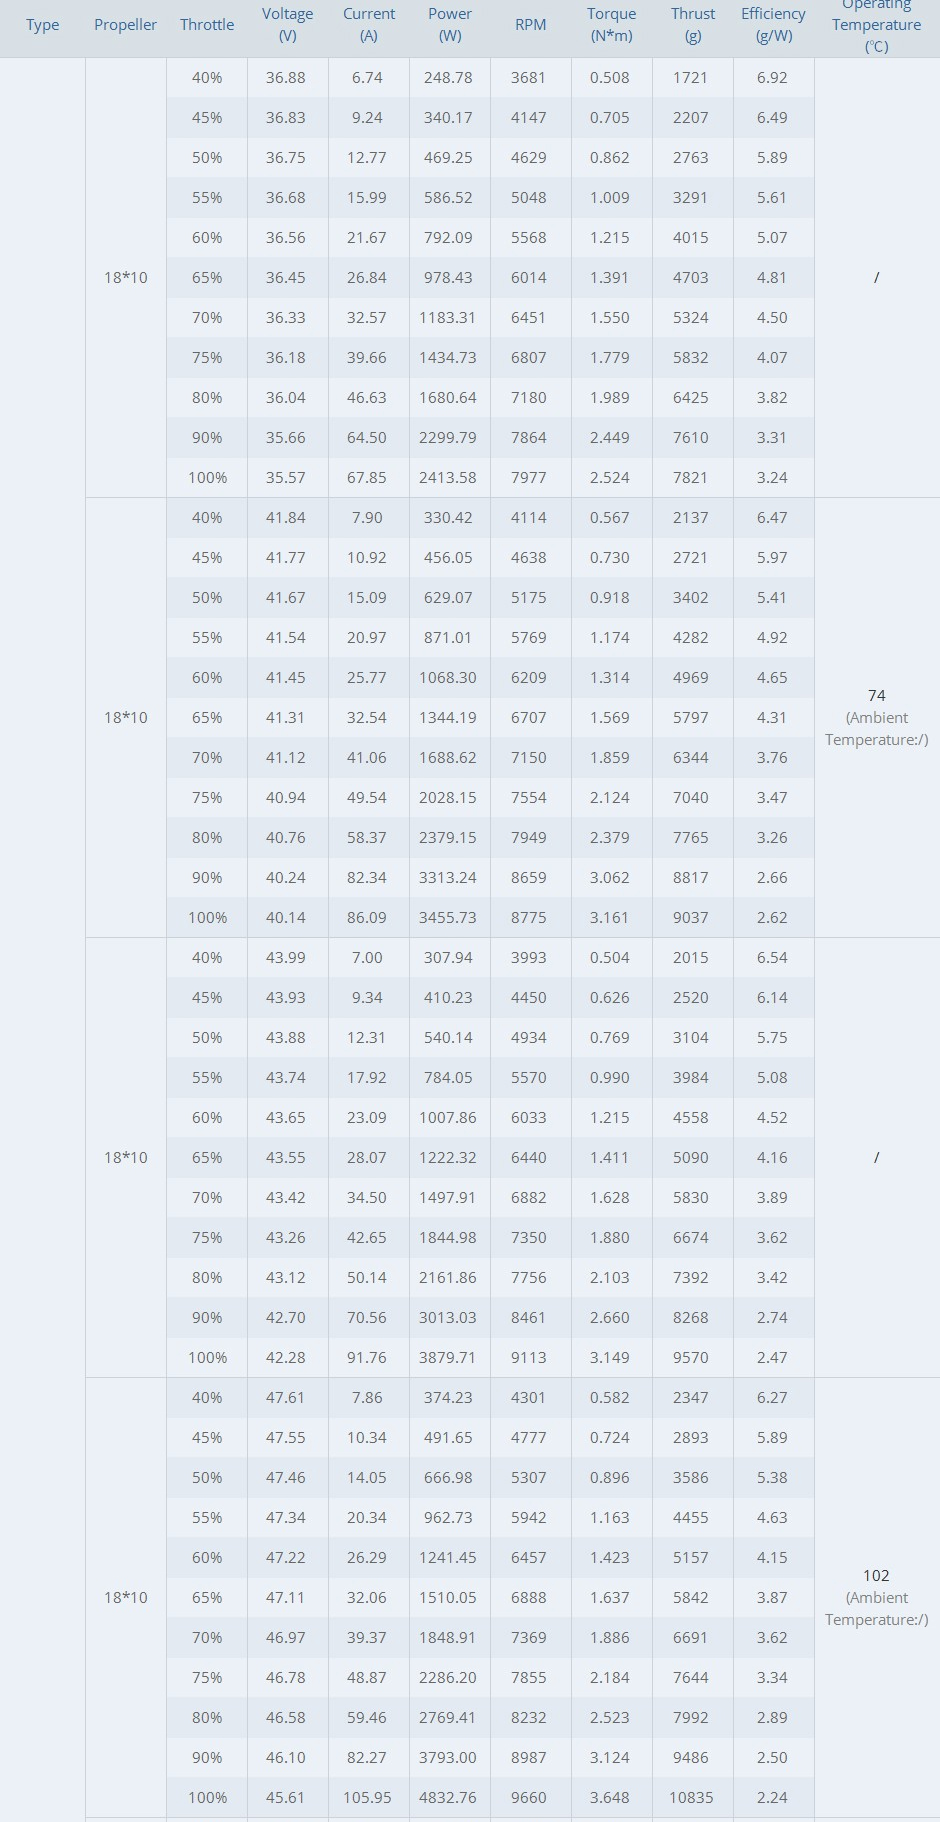Click the 74 operating temperature cell
Image resolution: width=940 pixels, height=1822 pixels.
point(877,717)
